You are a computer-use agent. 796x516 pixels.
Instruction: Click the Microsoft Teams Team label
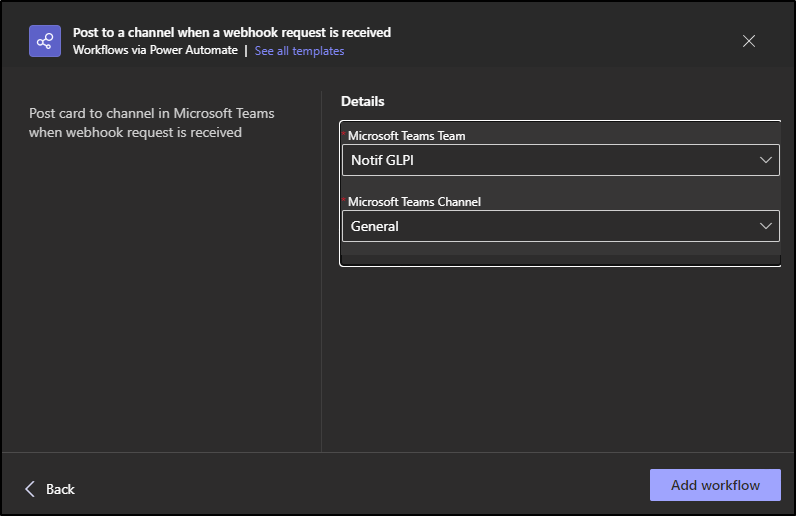click(406, 136)
